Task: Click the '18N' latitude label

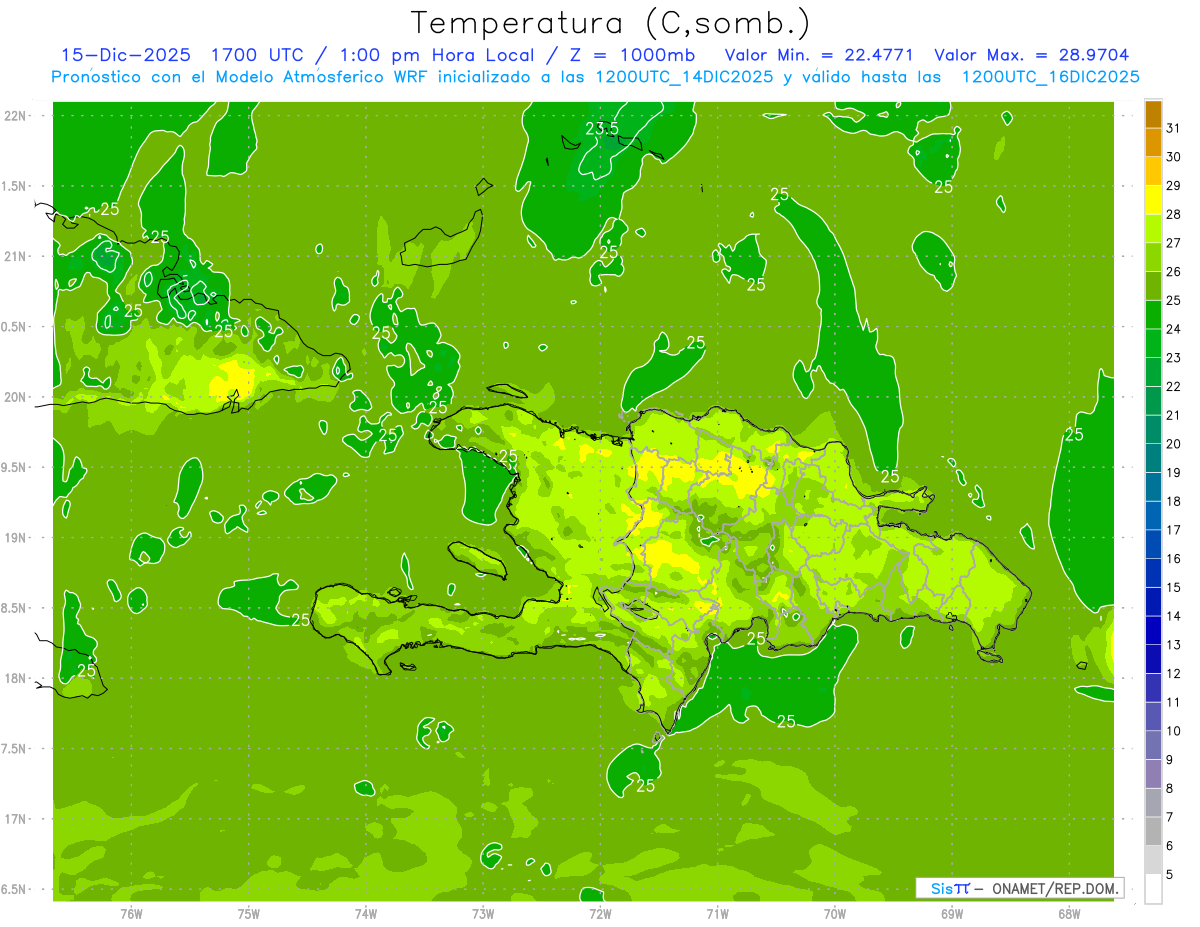Action: tap(15, 678)
